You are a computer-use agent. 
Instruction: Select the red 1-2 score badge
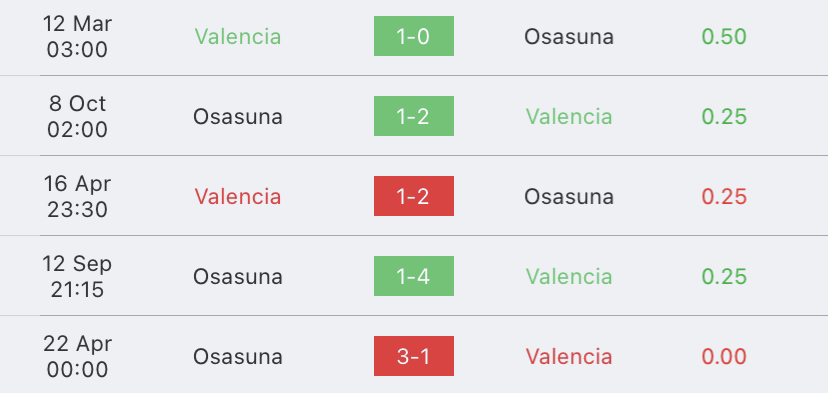(413, 196)
